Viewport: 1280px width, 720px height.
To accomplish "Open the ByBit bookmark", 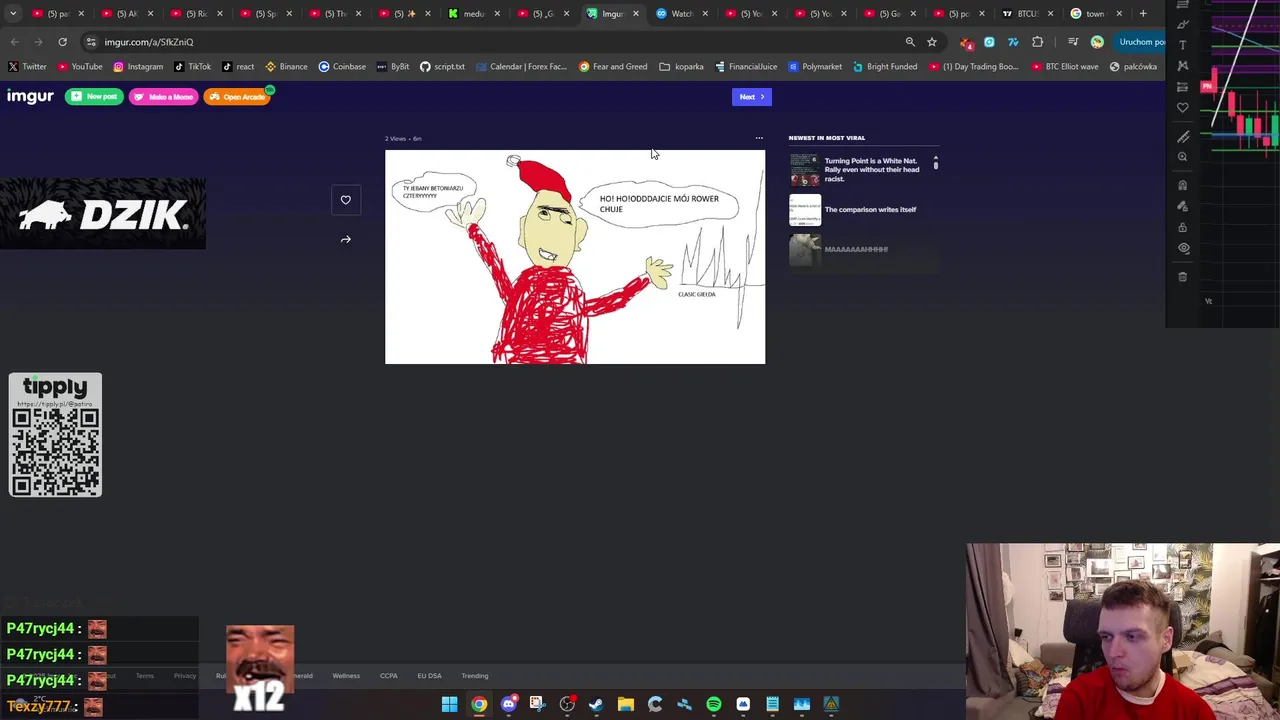I will (x=392, y=67).
